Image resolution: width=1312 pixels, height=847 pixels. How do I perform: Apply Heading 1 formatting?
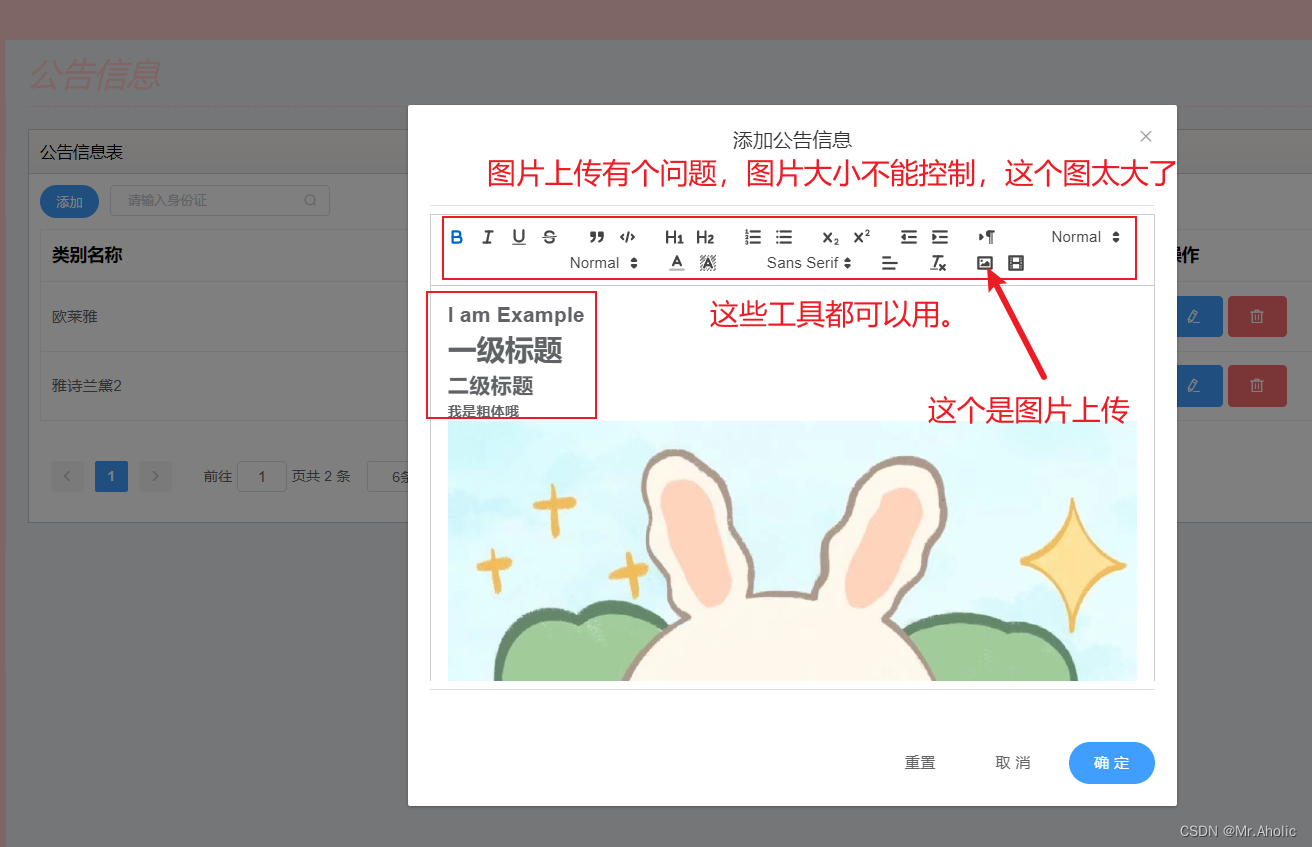(x=674, y=237)
